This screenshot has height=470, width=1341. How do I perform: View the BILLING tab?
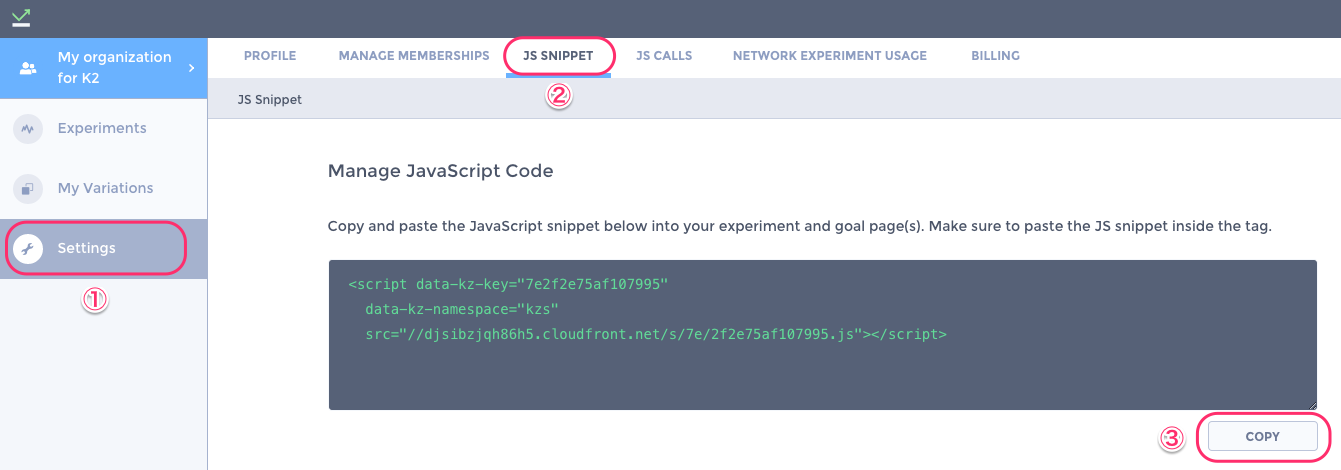click(995, 56)
